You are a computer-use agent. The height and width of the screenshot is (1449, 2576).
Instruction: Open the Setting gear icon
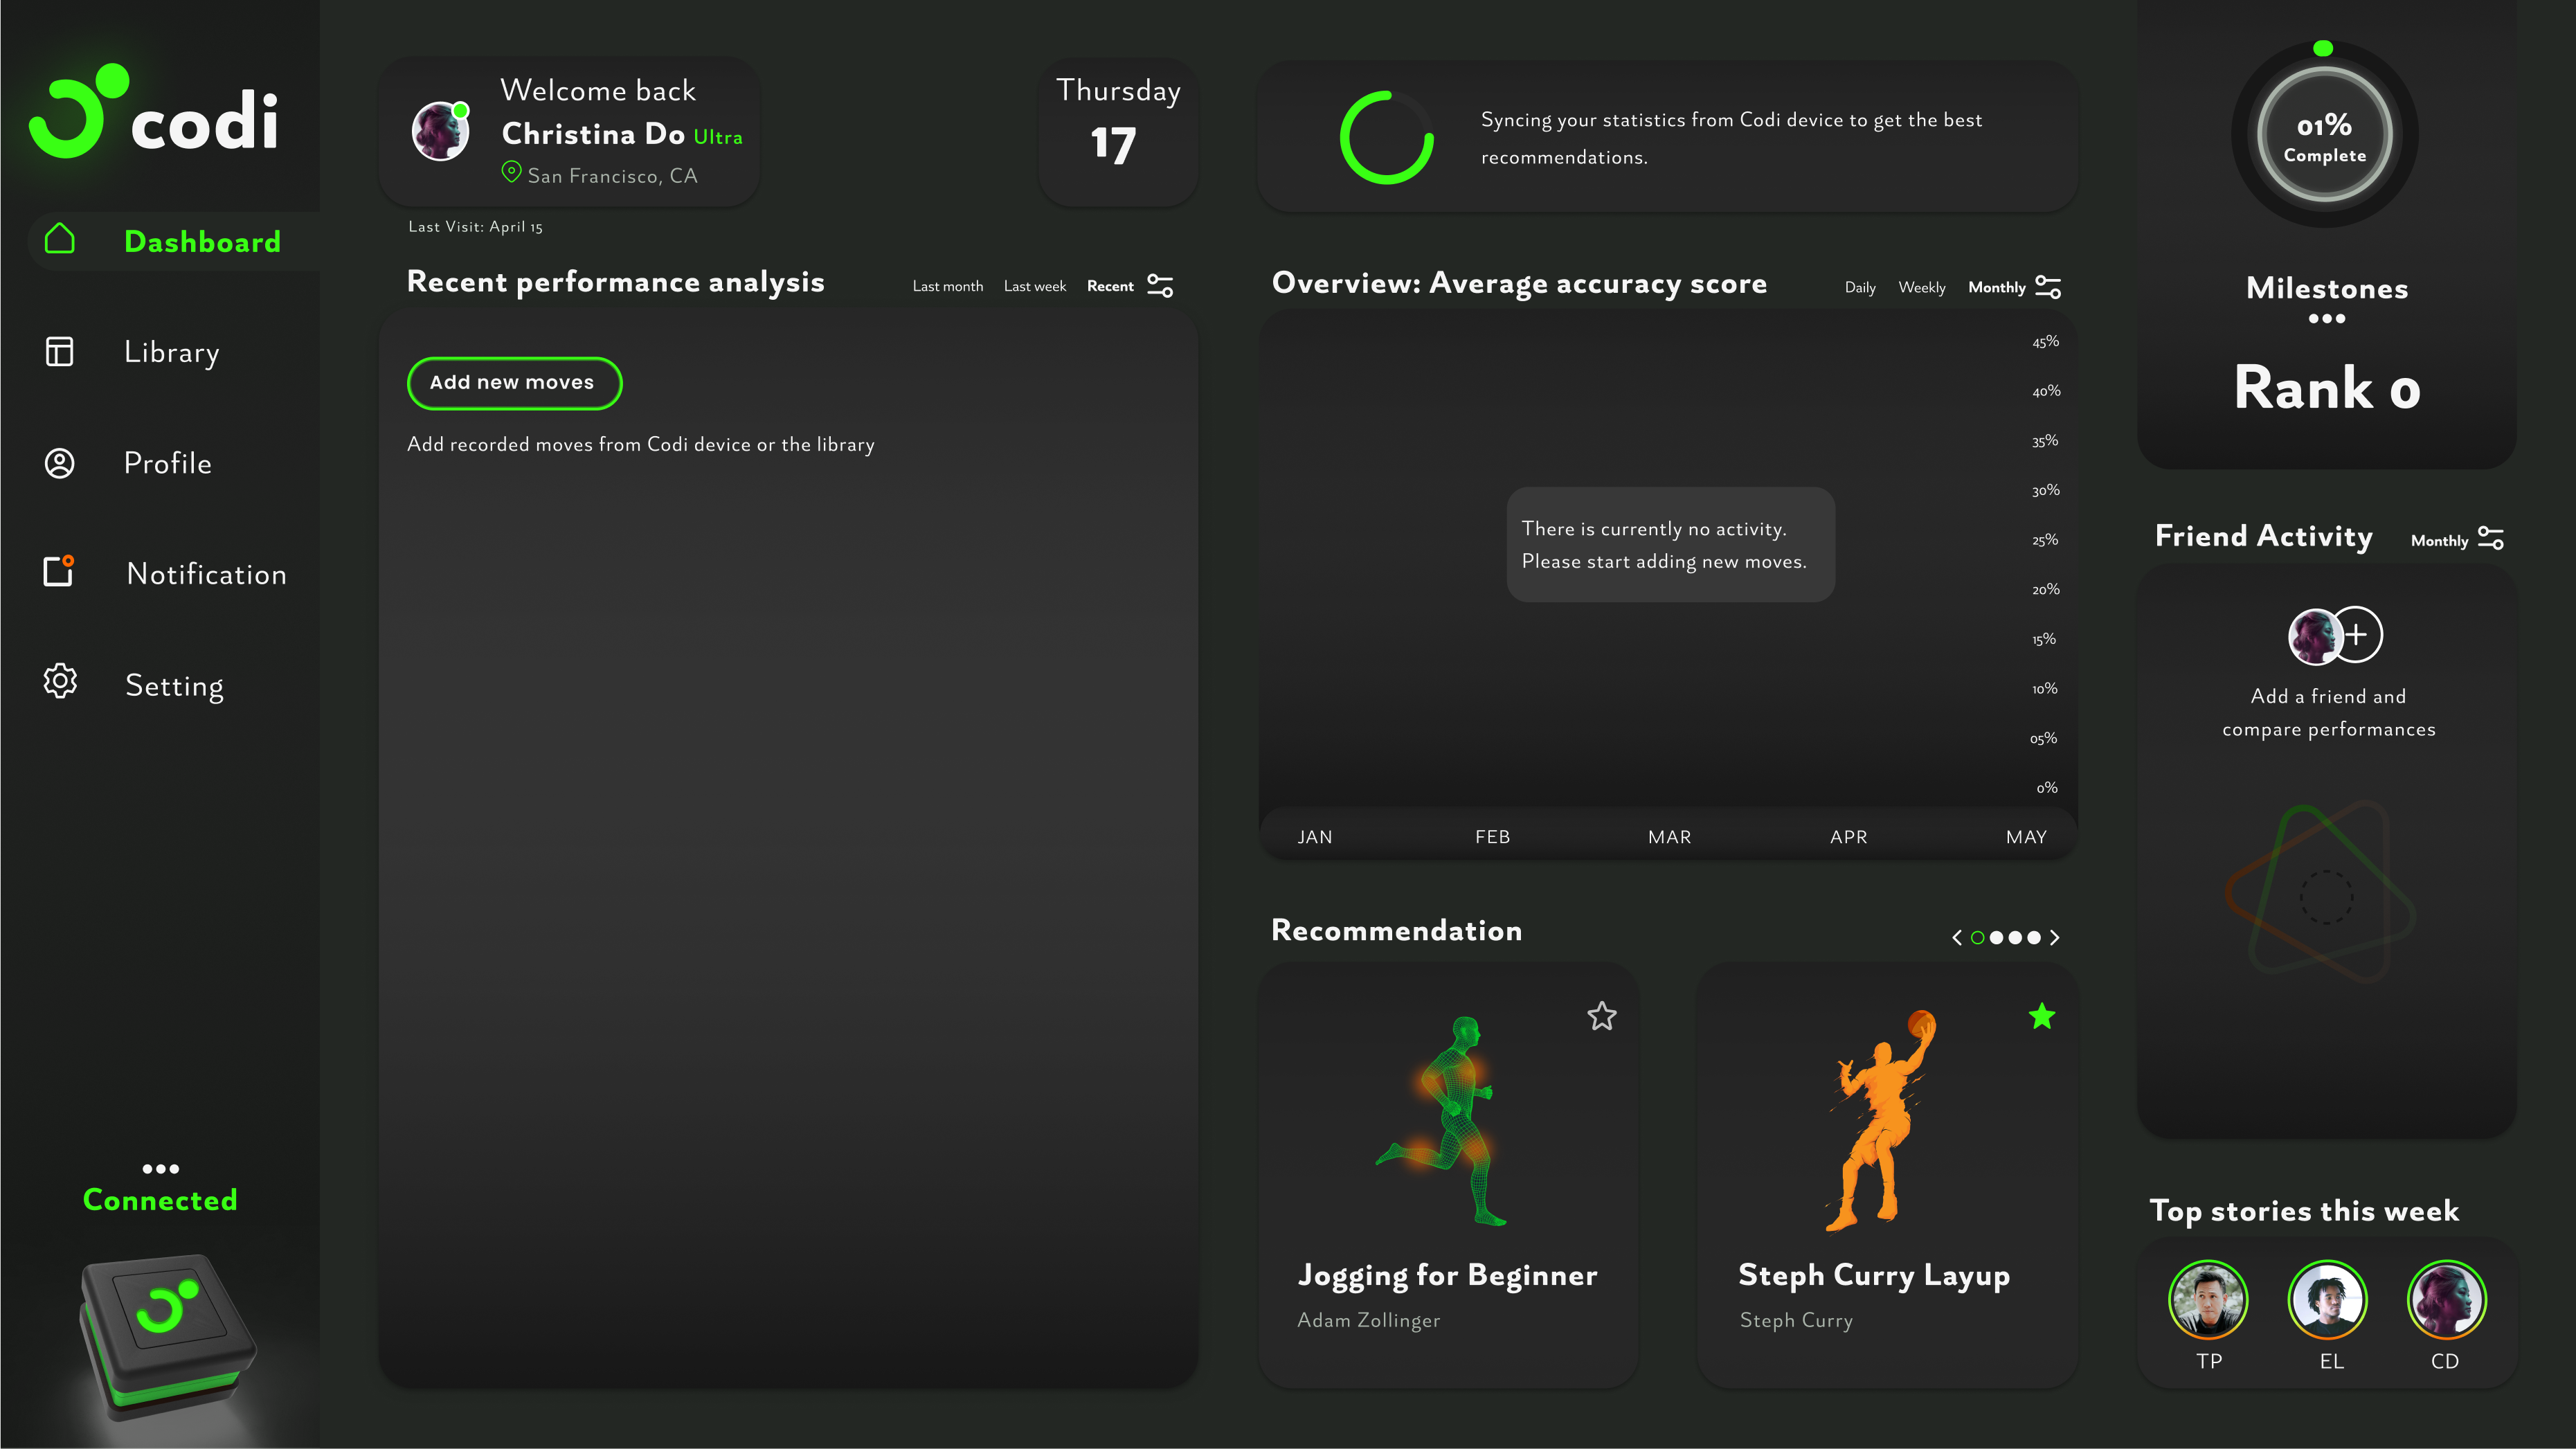click(x=60, y=682)
